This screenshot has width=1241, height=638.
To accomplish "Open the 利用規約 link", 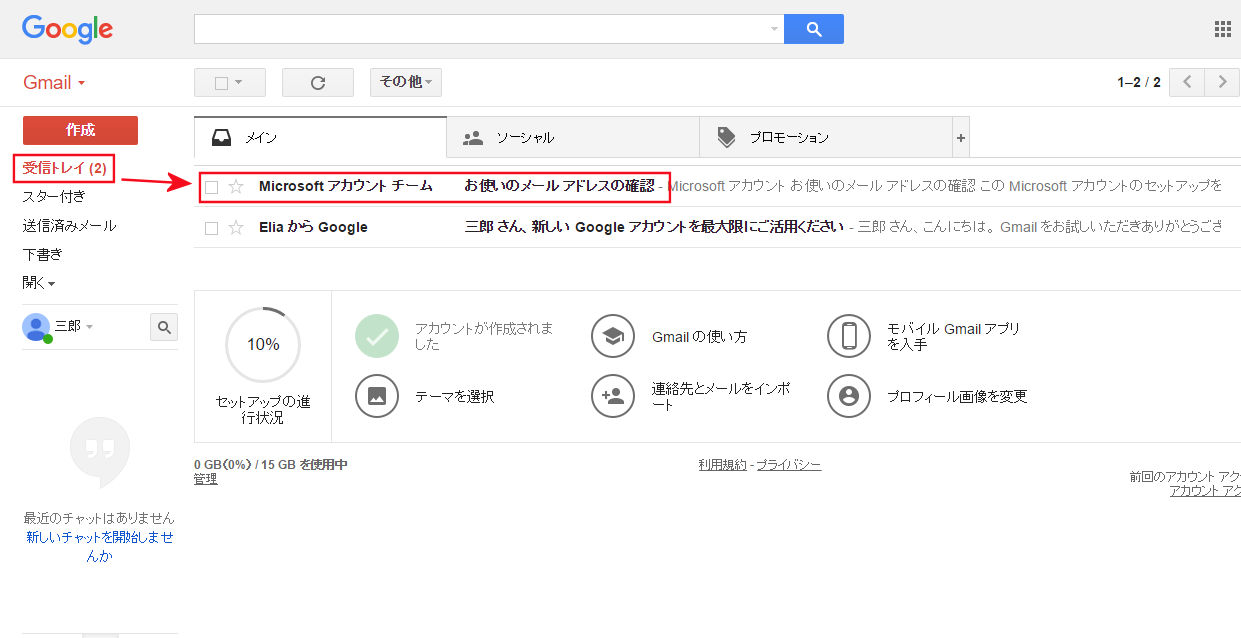I will point(722,465).
